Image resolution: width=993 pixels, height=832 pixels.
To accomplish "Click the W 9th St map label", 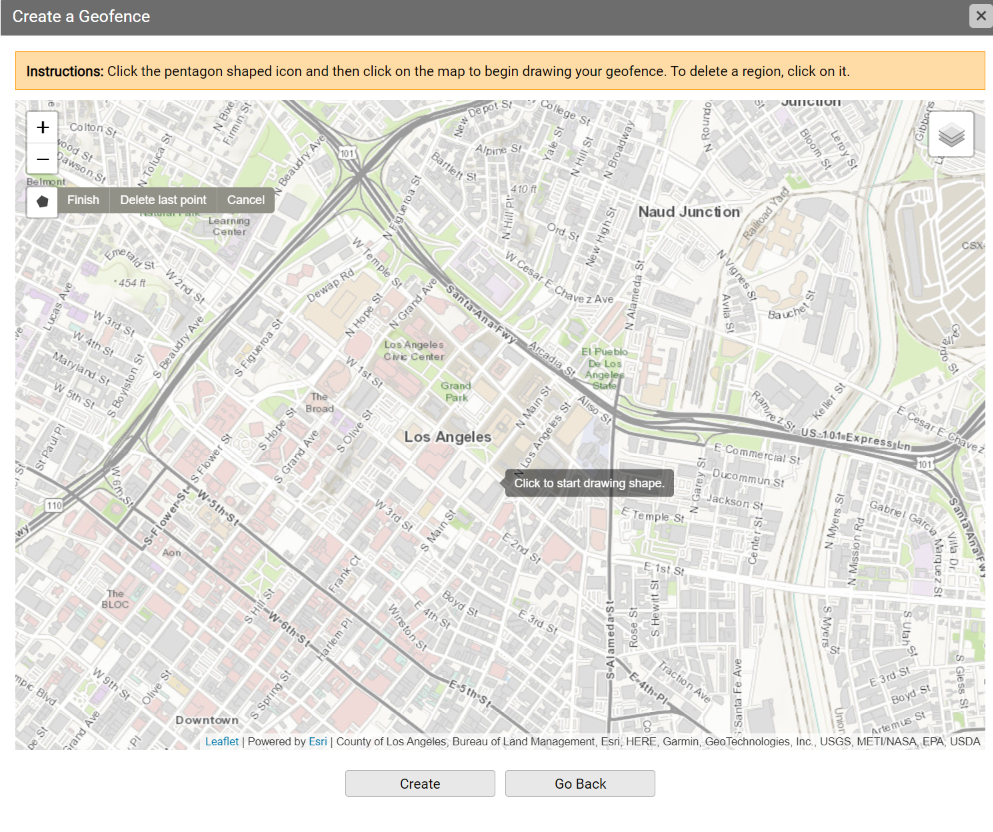I will coord(111,684).
